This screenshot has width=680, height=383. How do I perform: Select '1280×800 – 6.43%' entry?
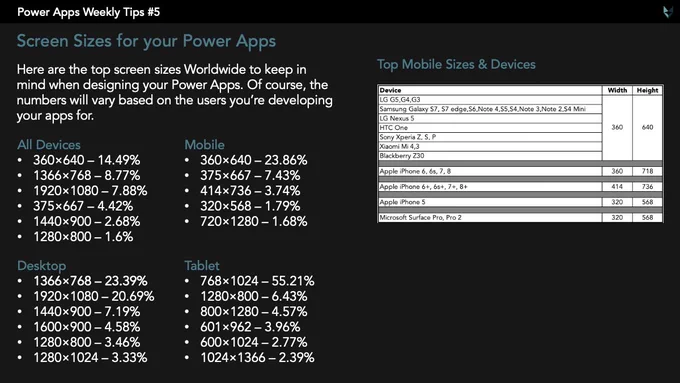[253, 296]
